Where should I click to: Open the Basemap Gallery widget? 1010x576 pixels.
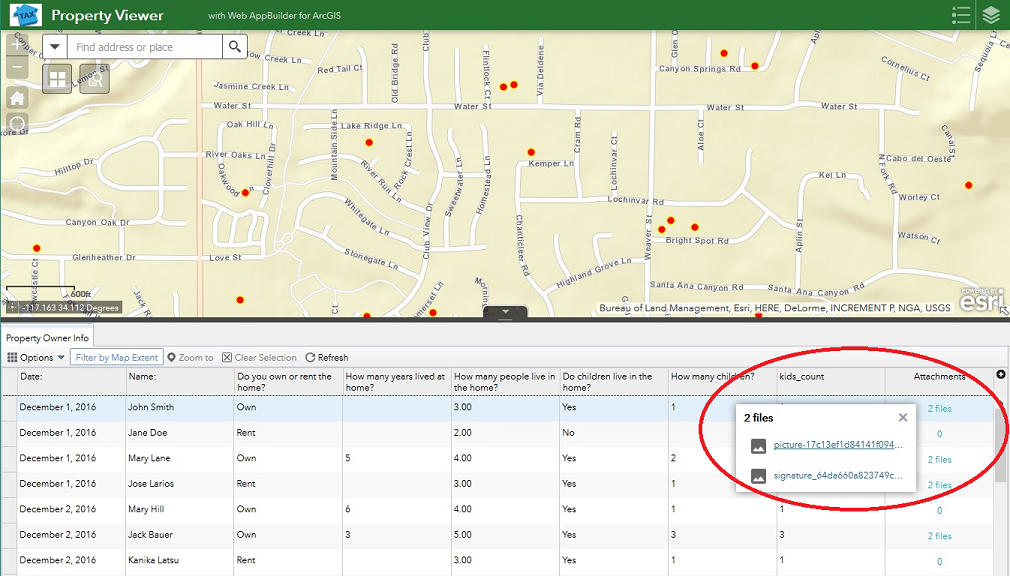click(x=57, y=79)
